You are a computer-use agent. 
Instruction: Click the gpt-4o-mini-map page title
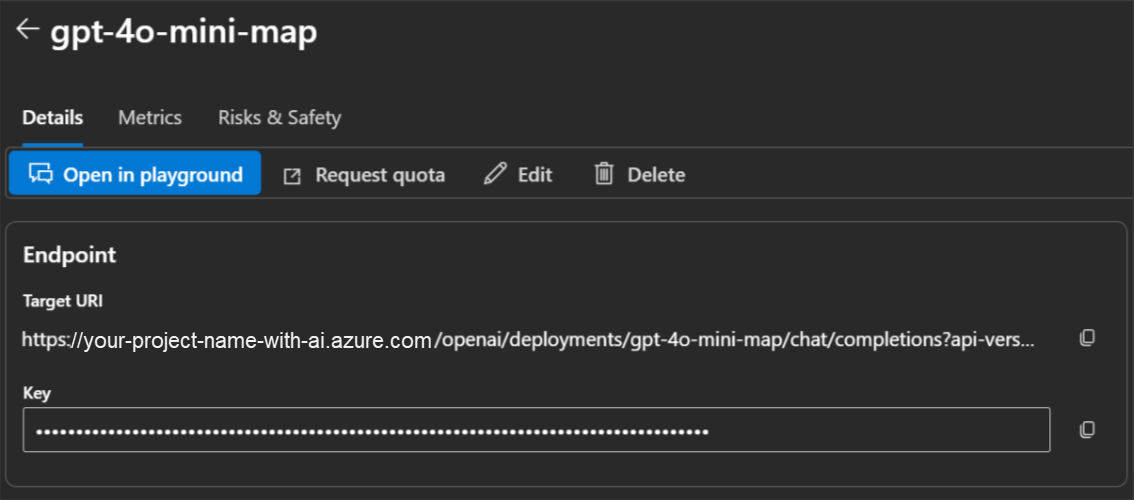184,32
